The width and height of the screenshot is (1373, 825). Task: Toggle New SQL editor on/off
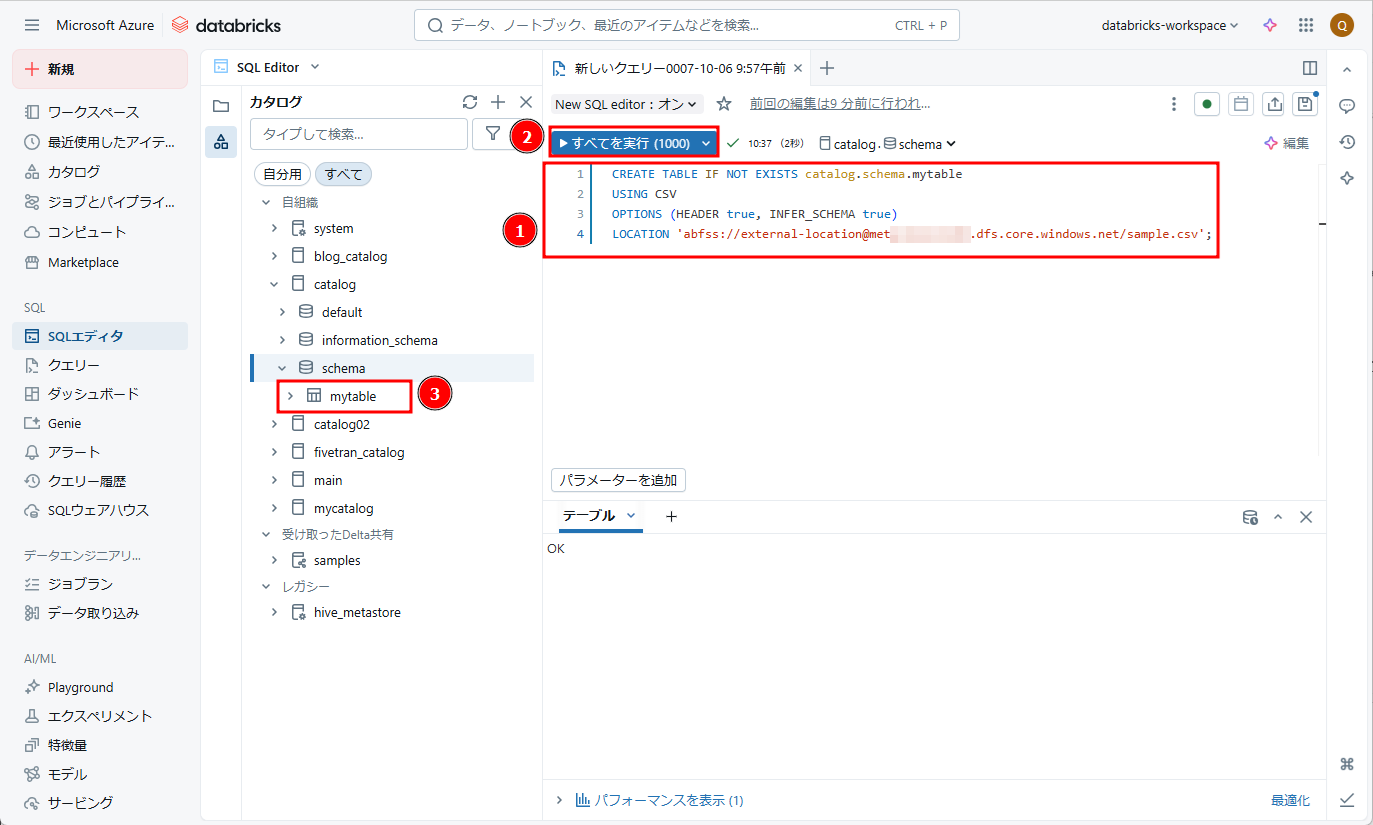click(627, 104)
